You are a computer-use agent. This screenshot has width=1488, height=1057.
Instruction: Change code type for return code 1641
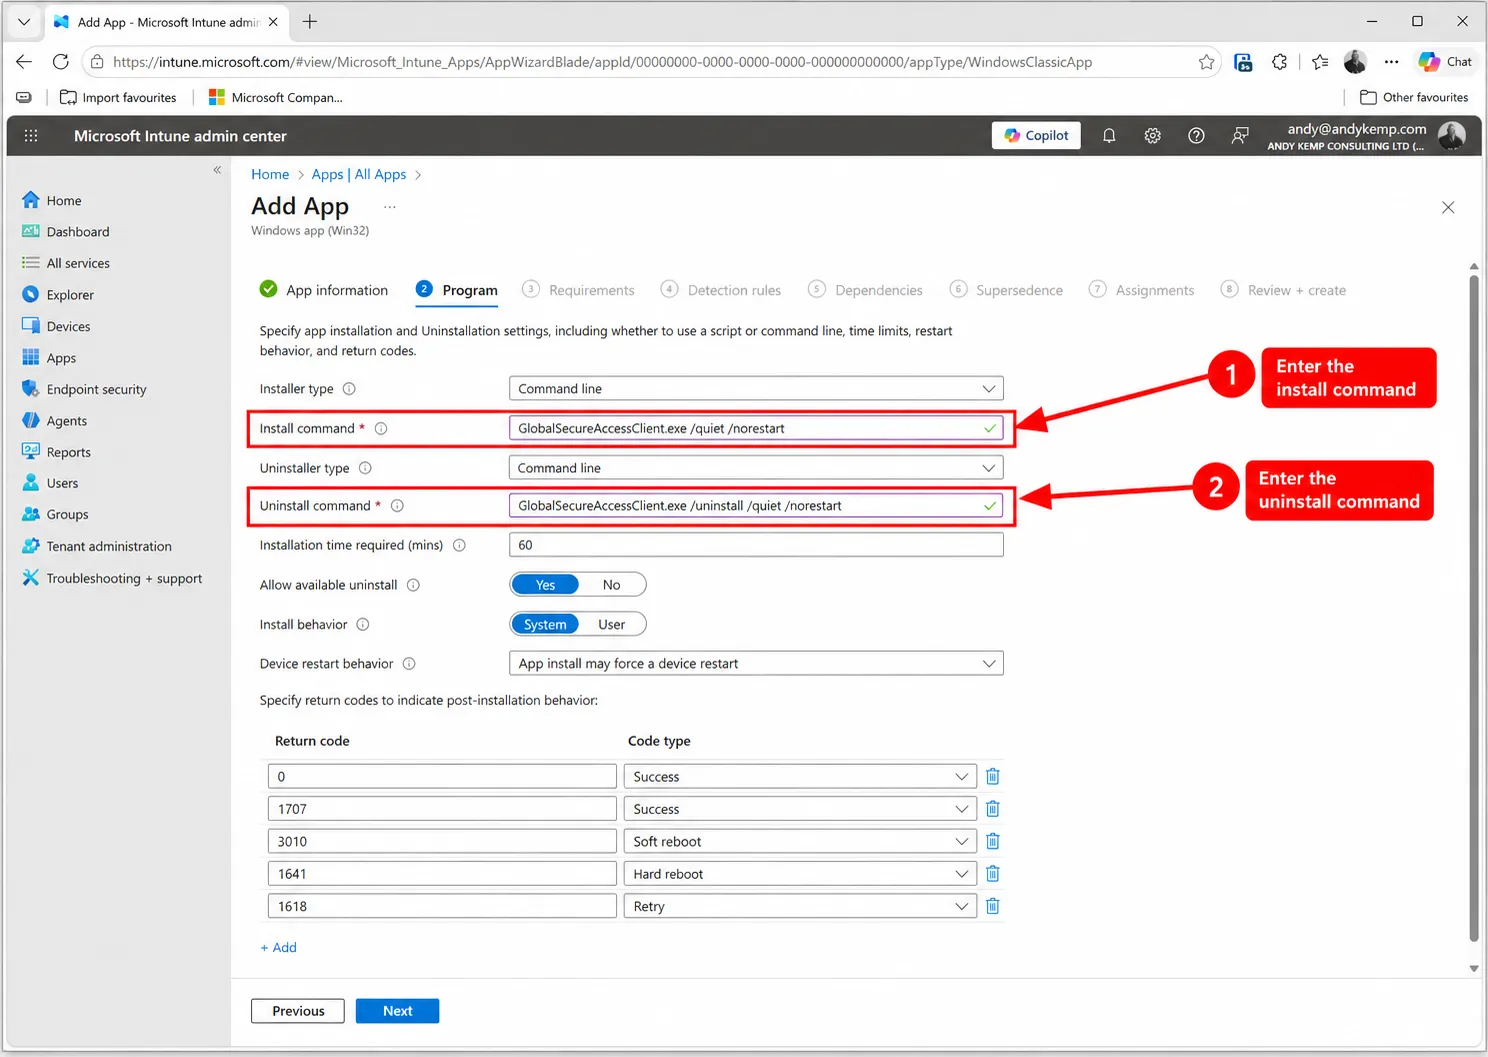[800, 874]
